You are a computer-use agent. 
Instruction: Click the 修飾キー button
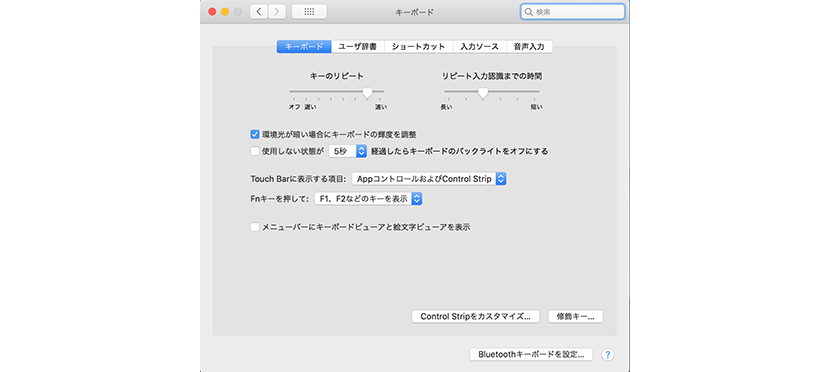coord(575,316)
